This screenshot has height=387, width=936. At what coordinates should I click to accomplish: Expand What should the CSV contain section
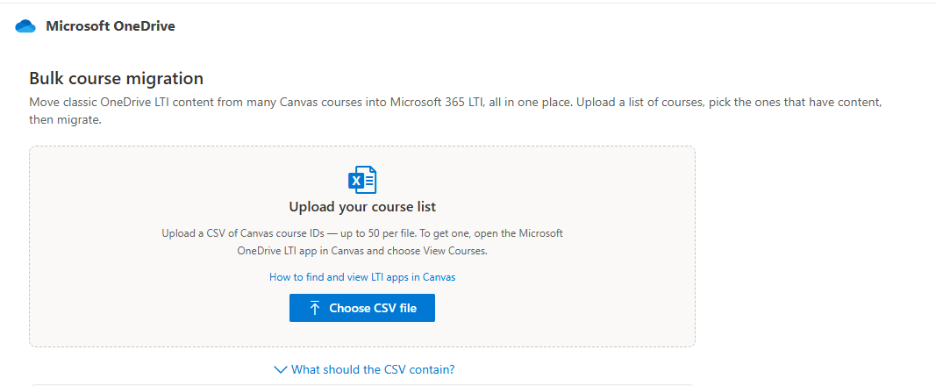pos(364,370)
